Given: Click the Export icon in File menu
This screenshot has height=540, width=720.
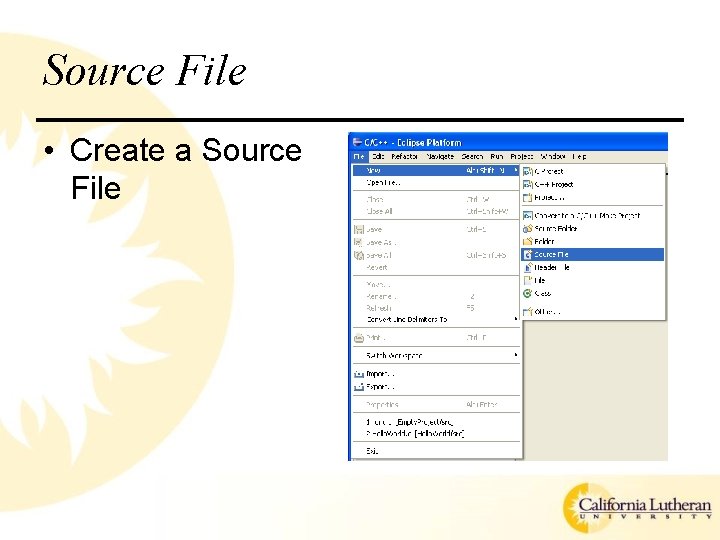Looking at the screenshot, I should click(359, 387).
